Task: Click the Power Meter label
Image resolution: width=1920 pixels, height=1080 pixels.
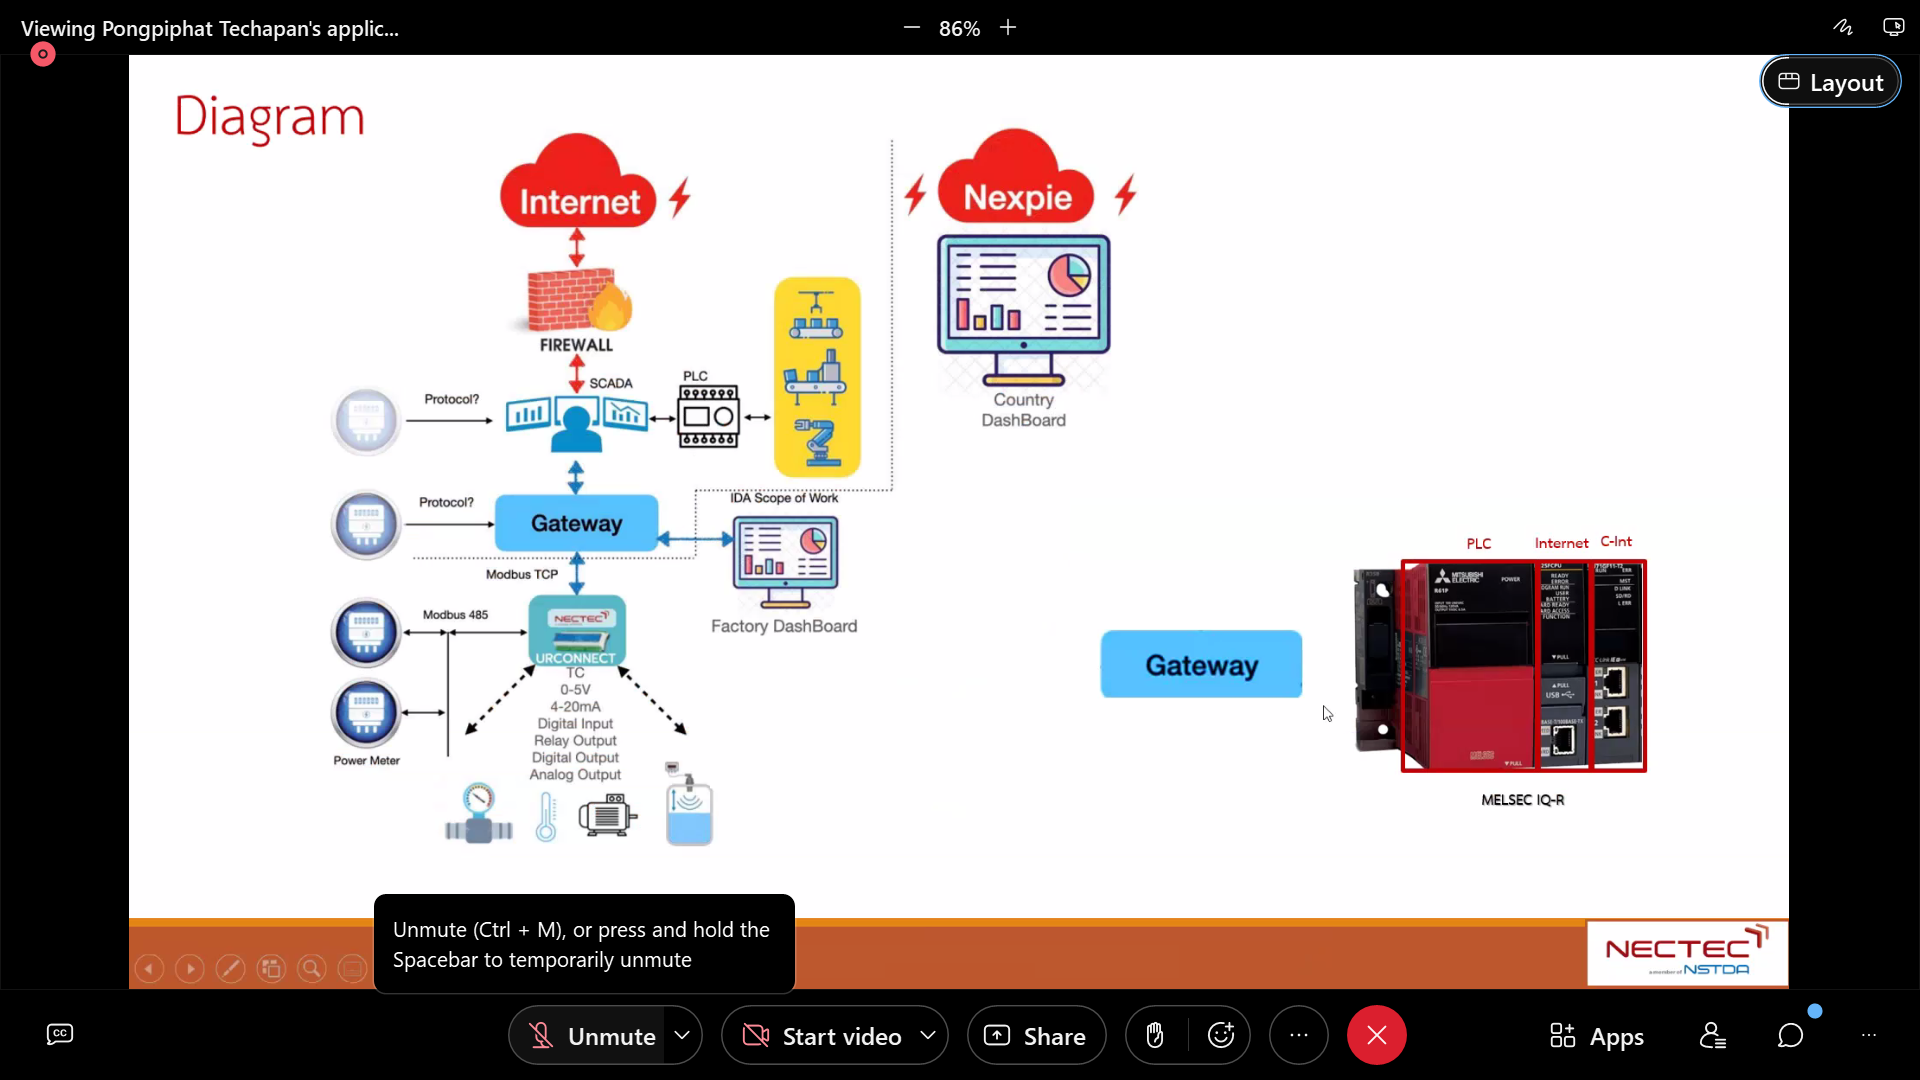Action: 366,760
